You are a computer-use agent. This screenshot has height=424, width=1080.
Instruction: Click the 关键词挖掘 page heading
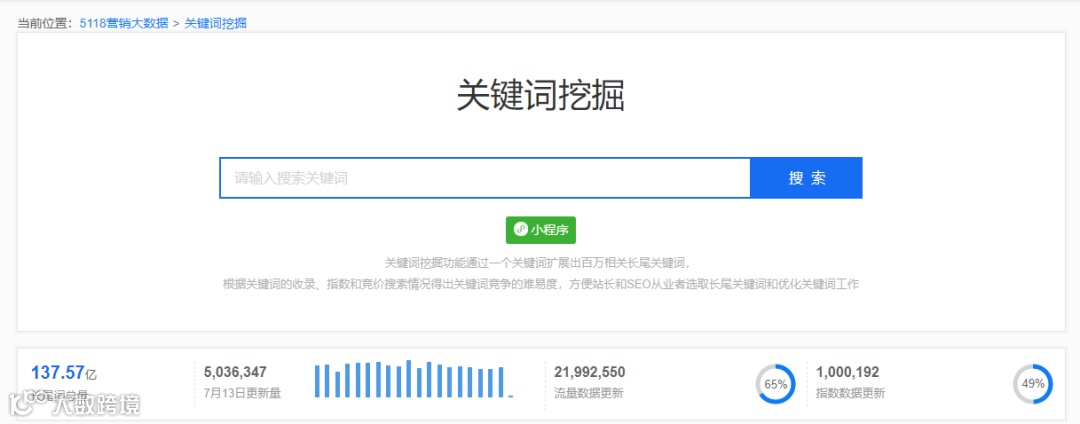point(541,96)
